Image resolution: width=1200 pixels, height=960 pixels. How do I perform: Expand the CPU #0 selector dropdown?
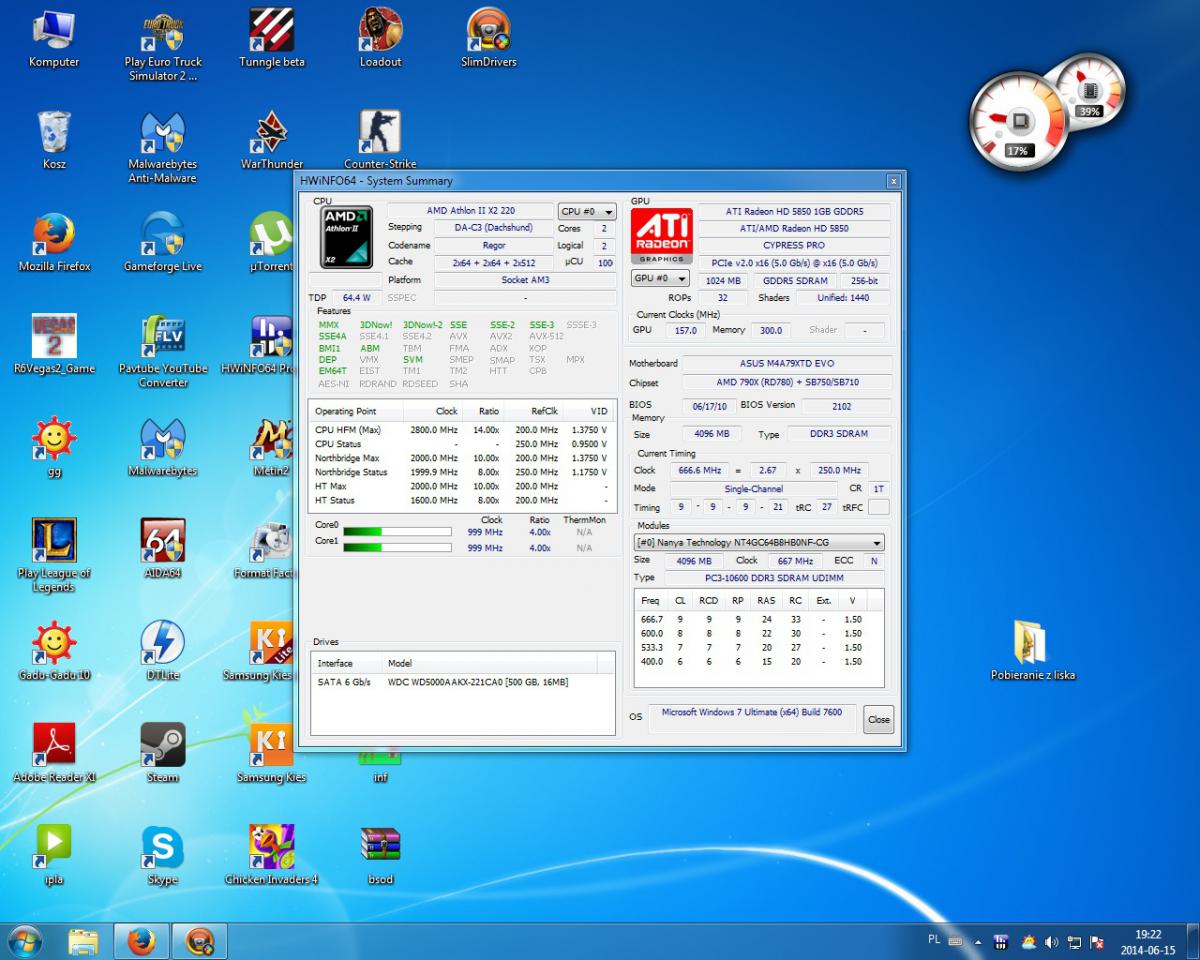[x=587, y=212]
